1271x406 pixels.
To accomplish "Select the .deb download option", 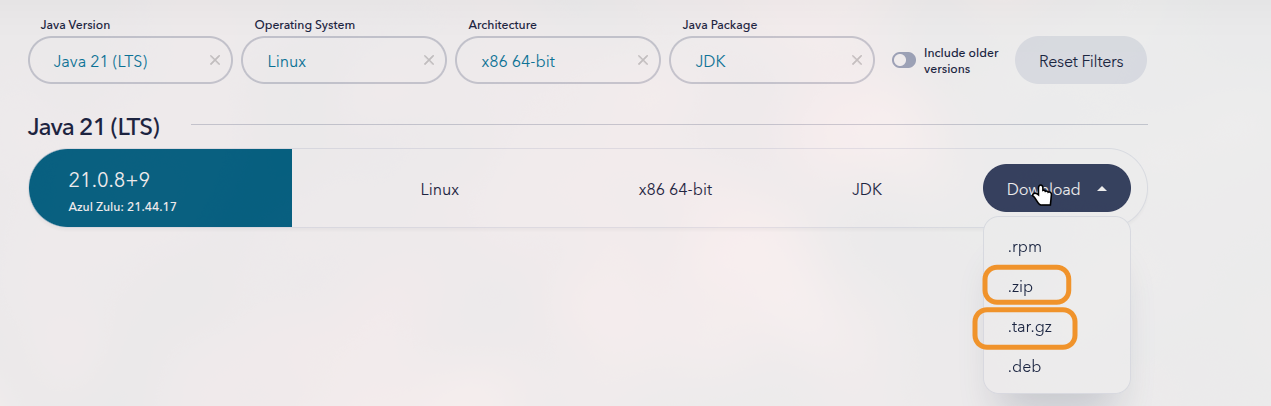I will click(x=1026, y=367).
